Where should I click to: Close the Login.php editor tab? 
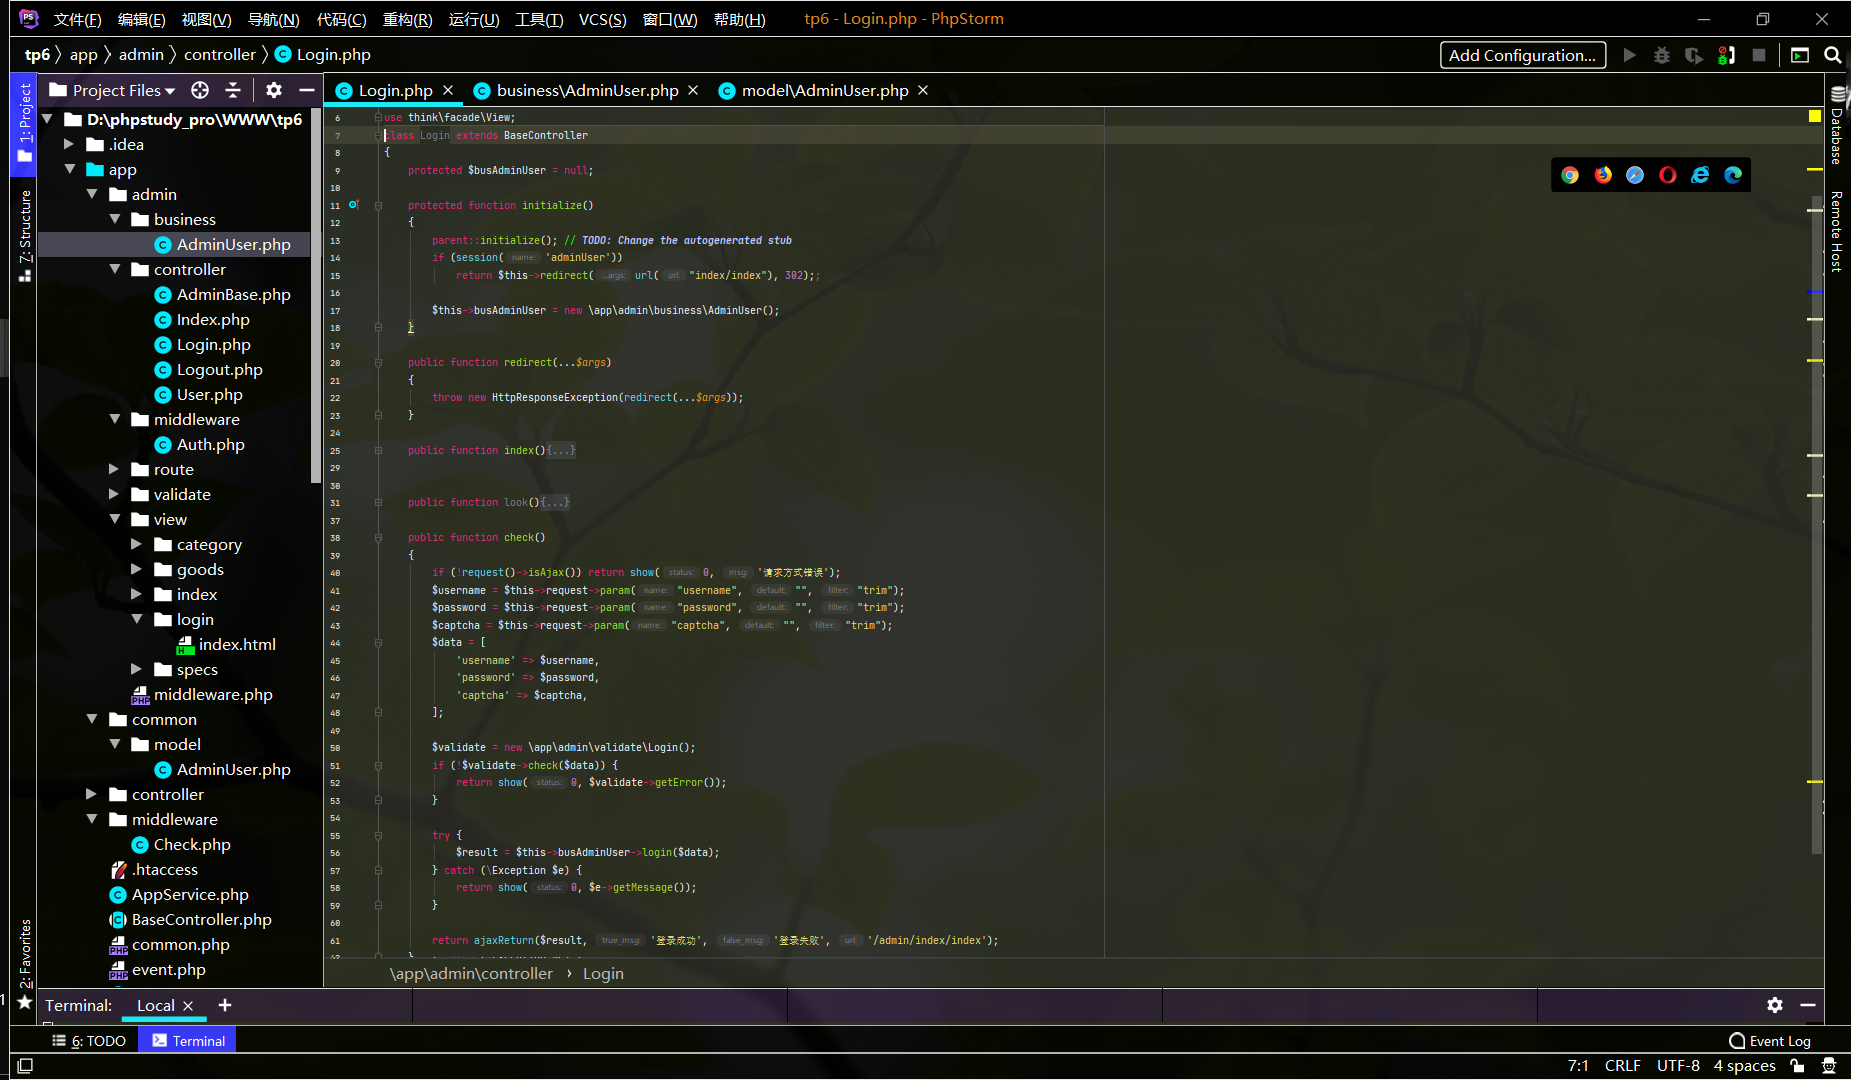[448, 90]
